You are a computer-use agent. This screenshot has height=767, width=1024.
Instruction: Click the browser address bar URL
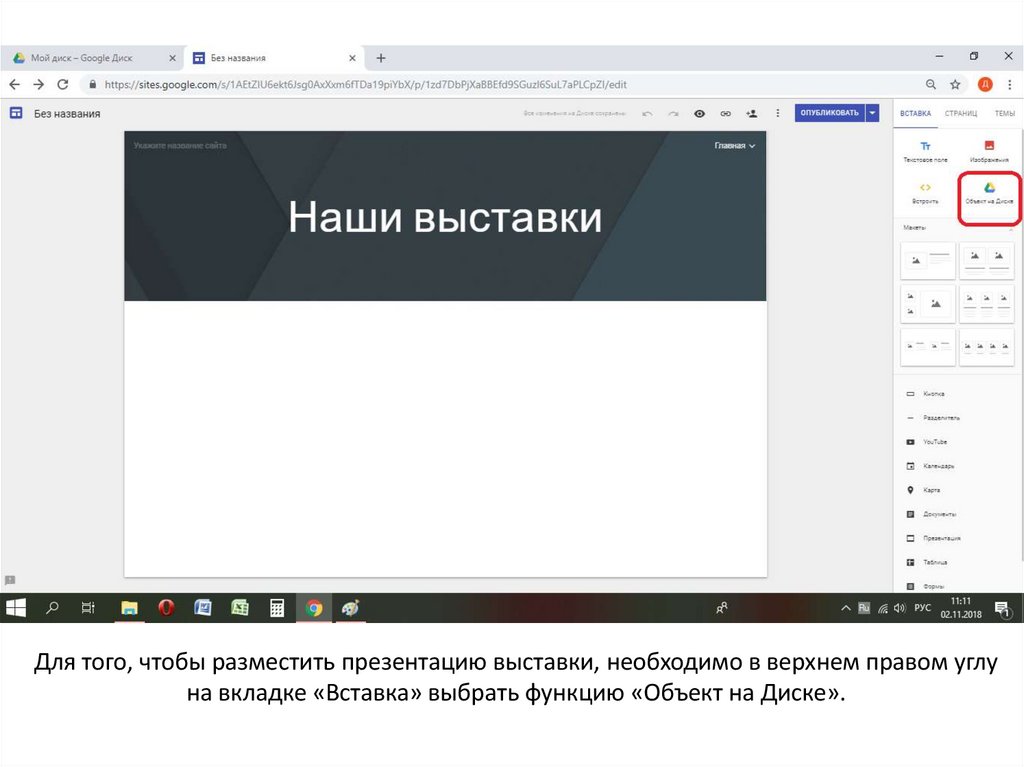point(366,84)
